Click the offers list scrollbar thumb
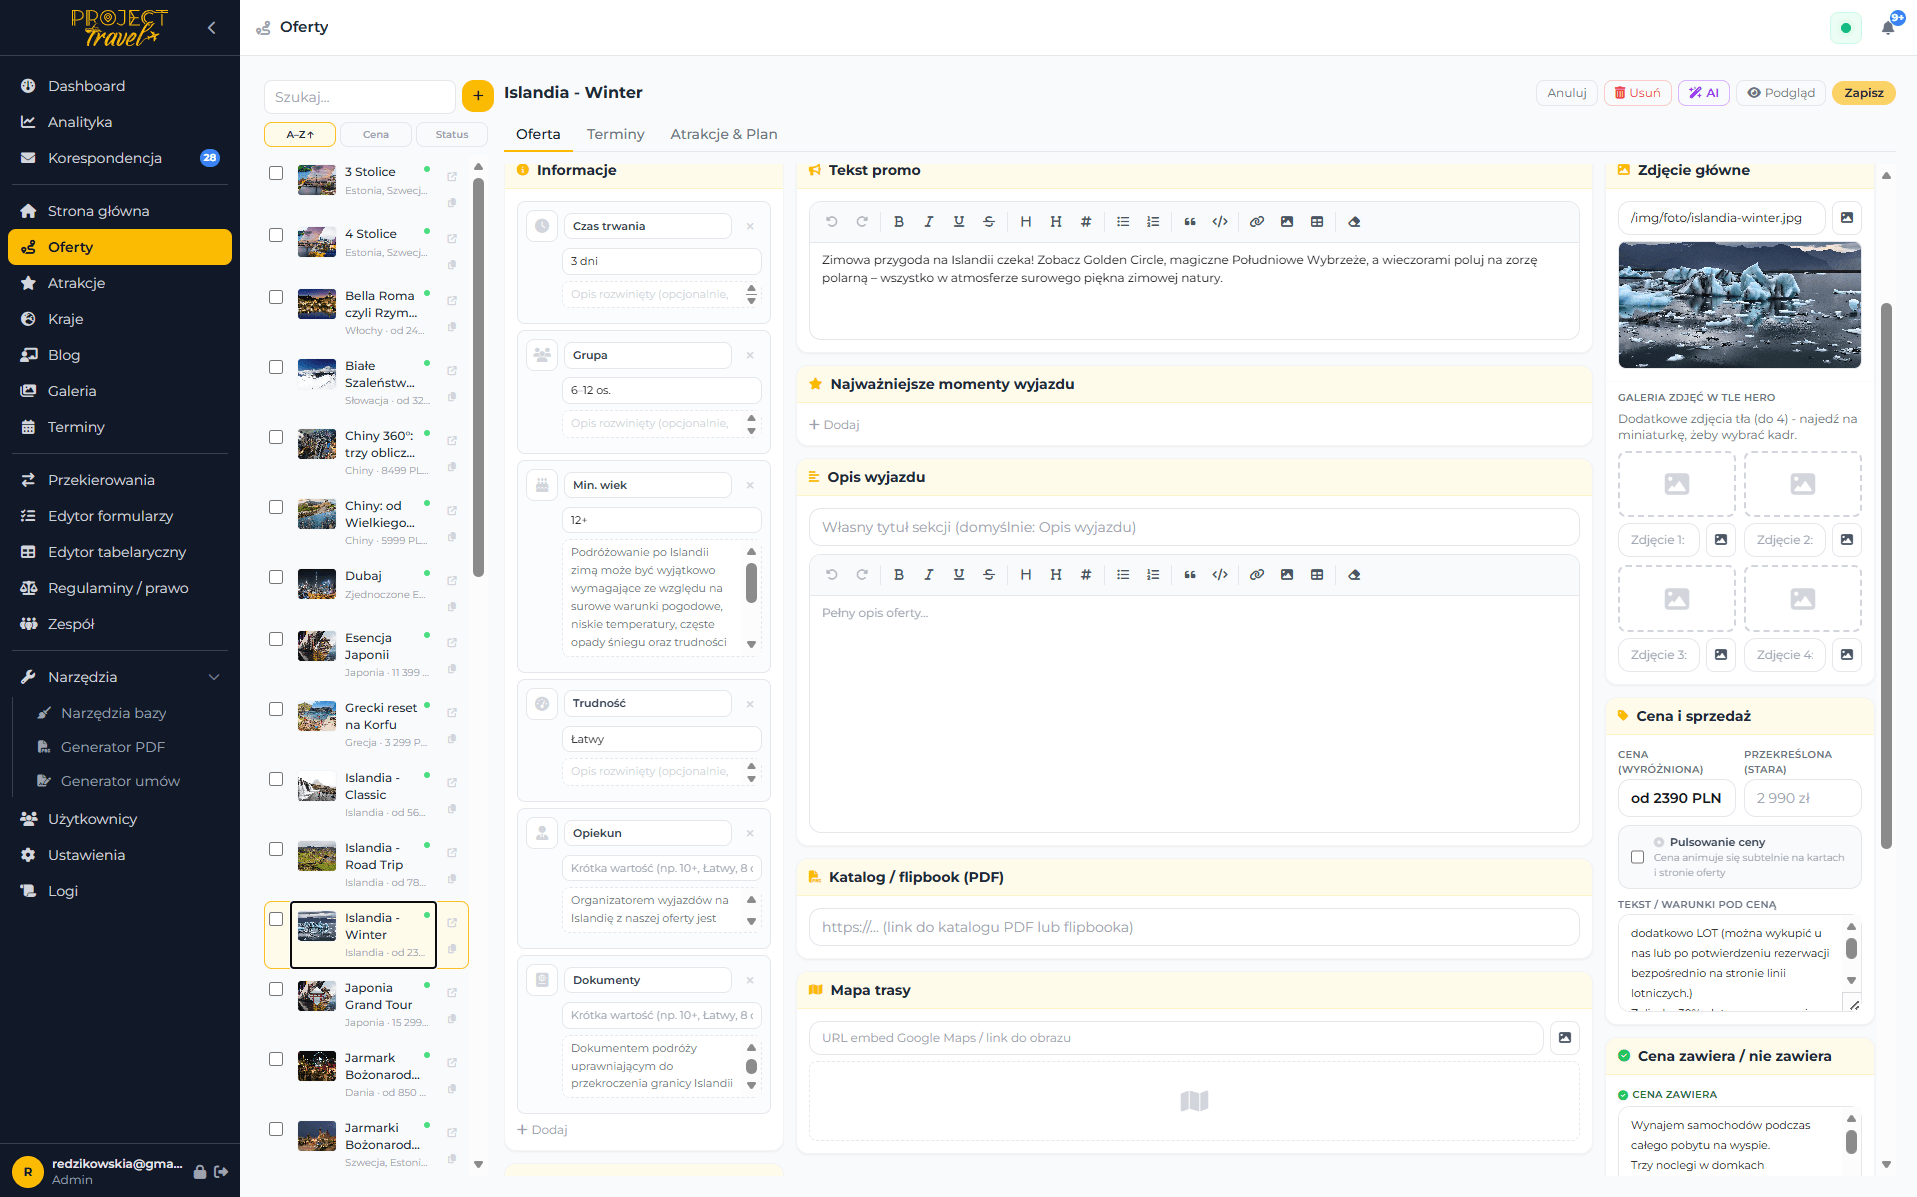The width and height of the screenshot is (1917, 1197). [478, 378]
